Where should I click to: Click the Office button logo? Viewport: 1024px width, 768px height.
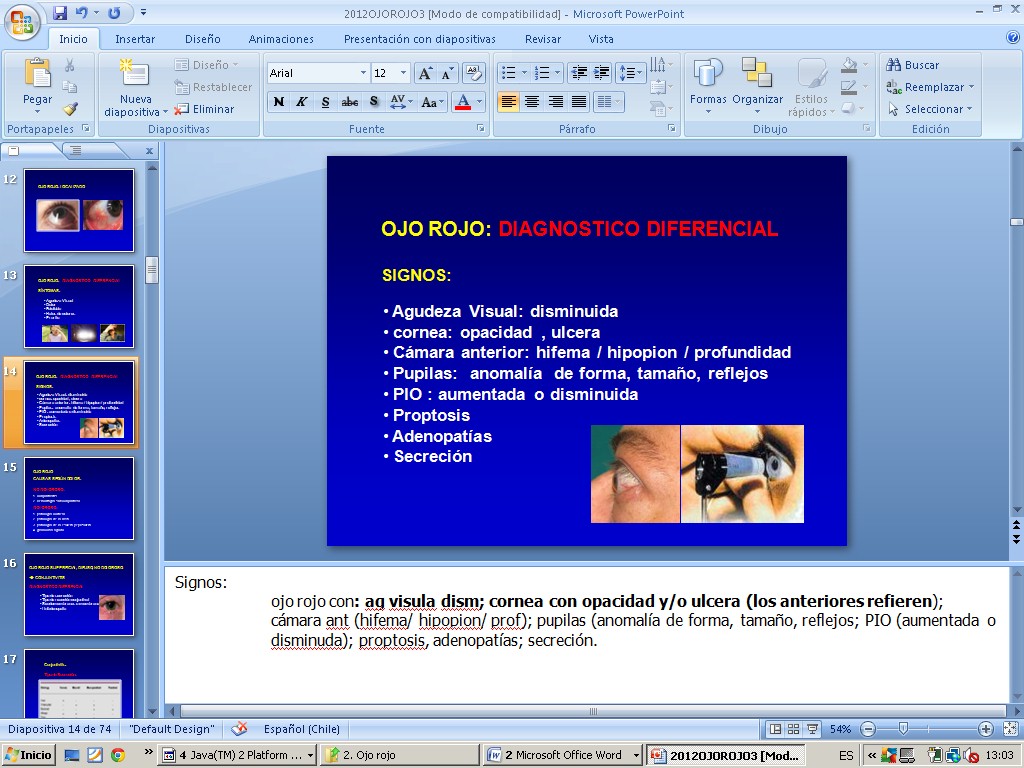(22, 20)
